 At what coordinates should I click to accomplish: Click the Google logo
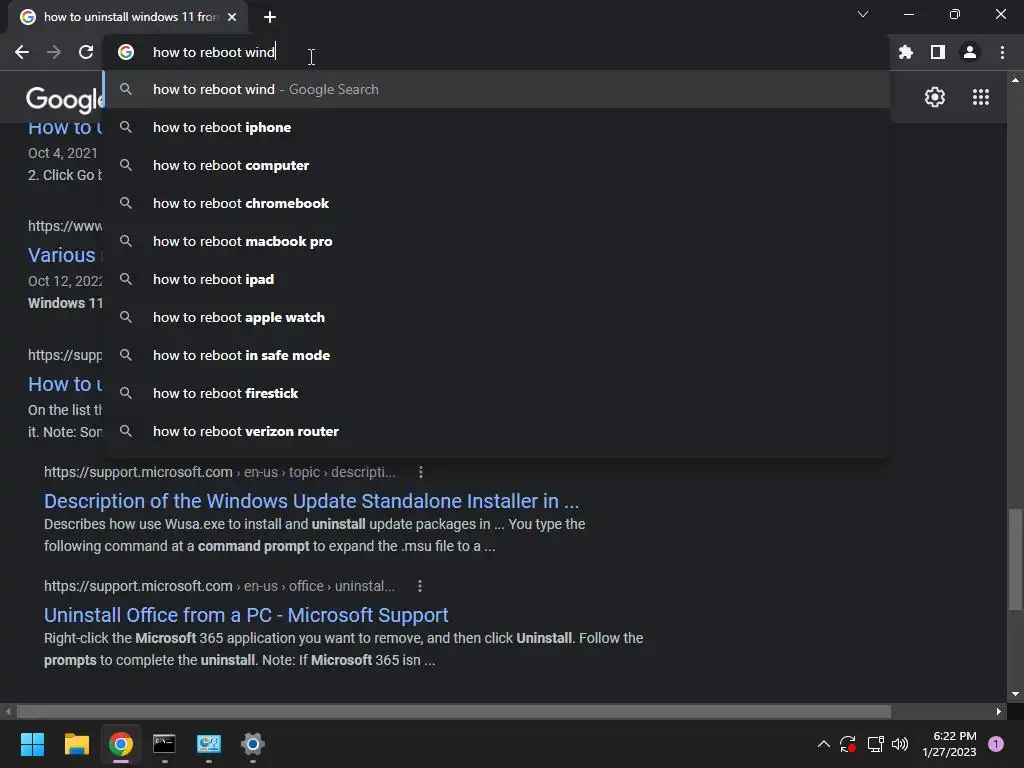(64, 99)
